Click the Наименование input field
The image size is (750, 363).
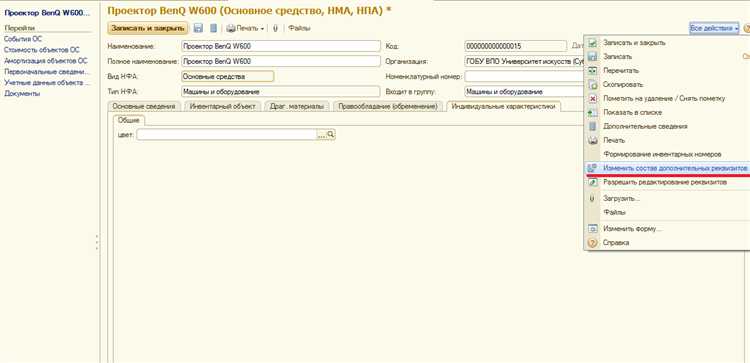[281, 46]
